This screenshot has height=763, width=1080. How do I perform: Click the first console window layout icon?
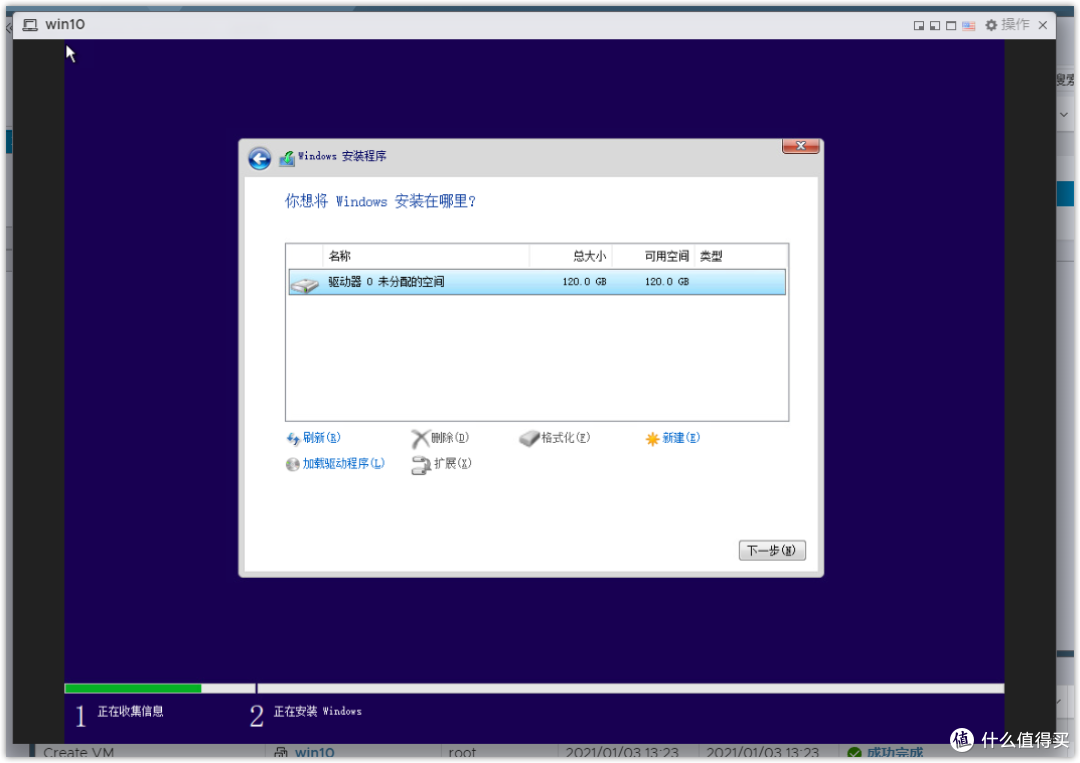pyautogui.click(x=919, y=25)
